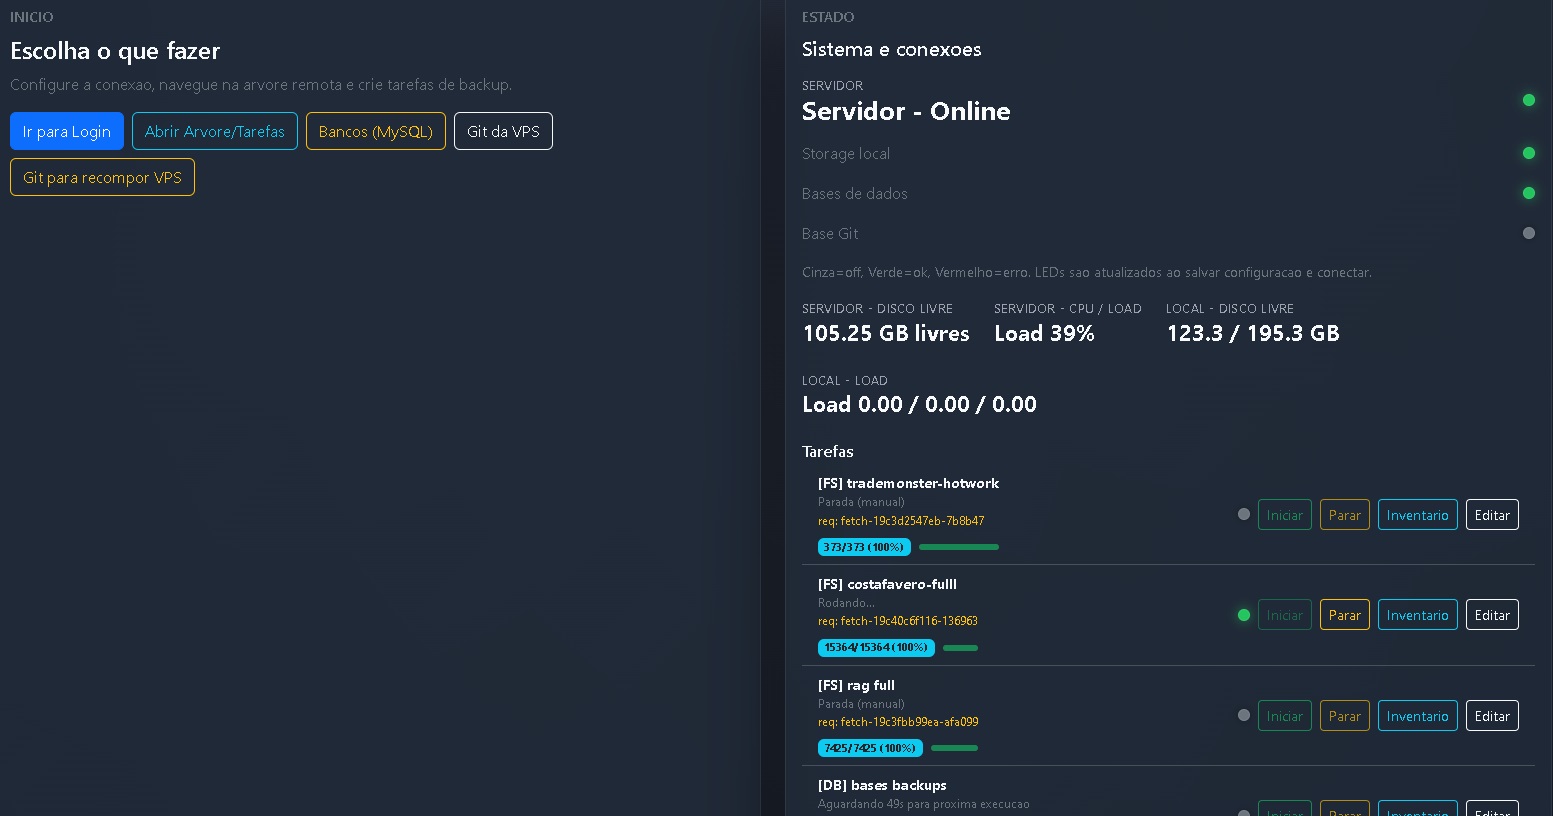Click the Bases de dados status LED
This screenshot has width=1553, height=816.
pos(1528,193)
